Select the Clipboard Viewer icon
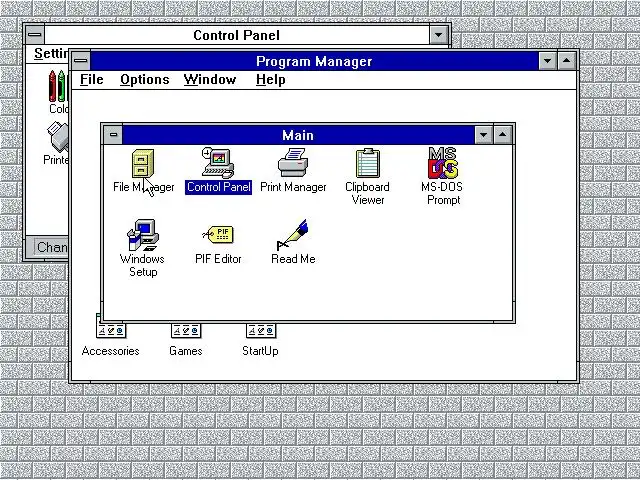 tap(367, 163)
